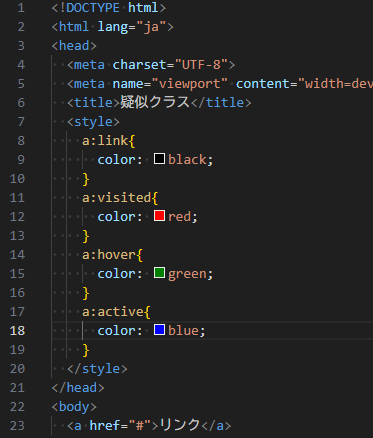Screen dimensions: 373x438
Task: Click the color property on line 15
Action: [x=116, y=274]
